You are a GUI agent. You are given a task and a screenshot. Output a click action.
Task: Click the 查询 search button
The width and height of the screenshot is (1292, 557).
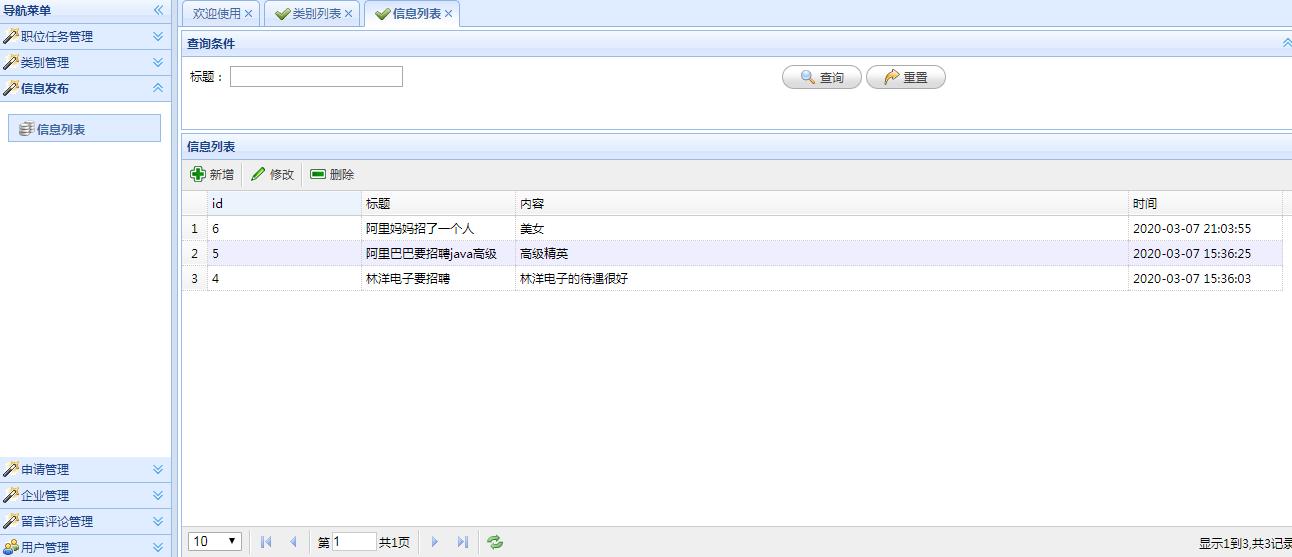pyautogui.click(x=822, y=77)
